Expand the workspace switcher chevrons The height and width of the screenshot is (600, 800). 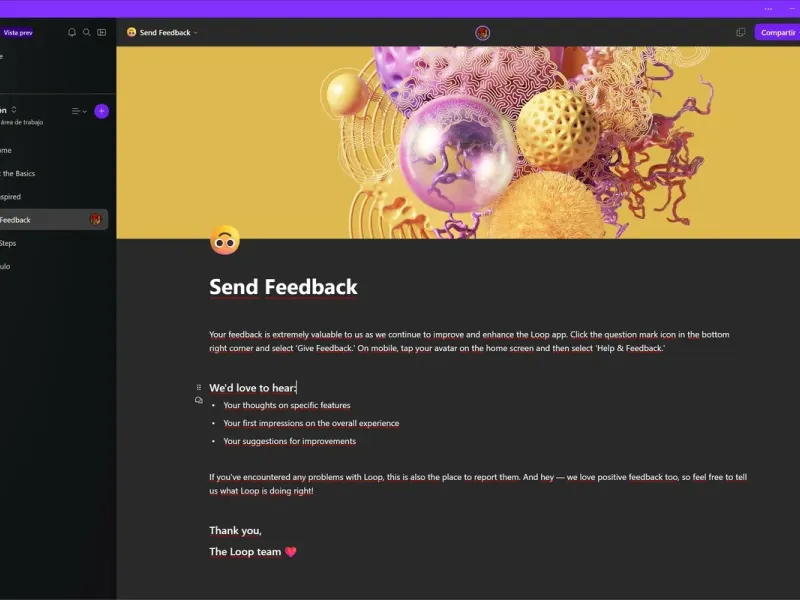click(14, 110)
